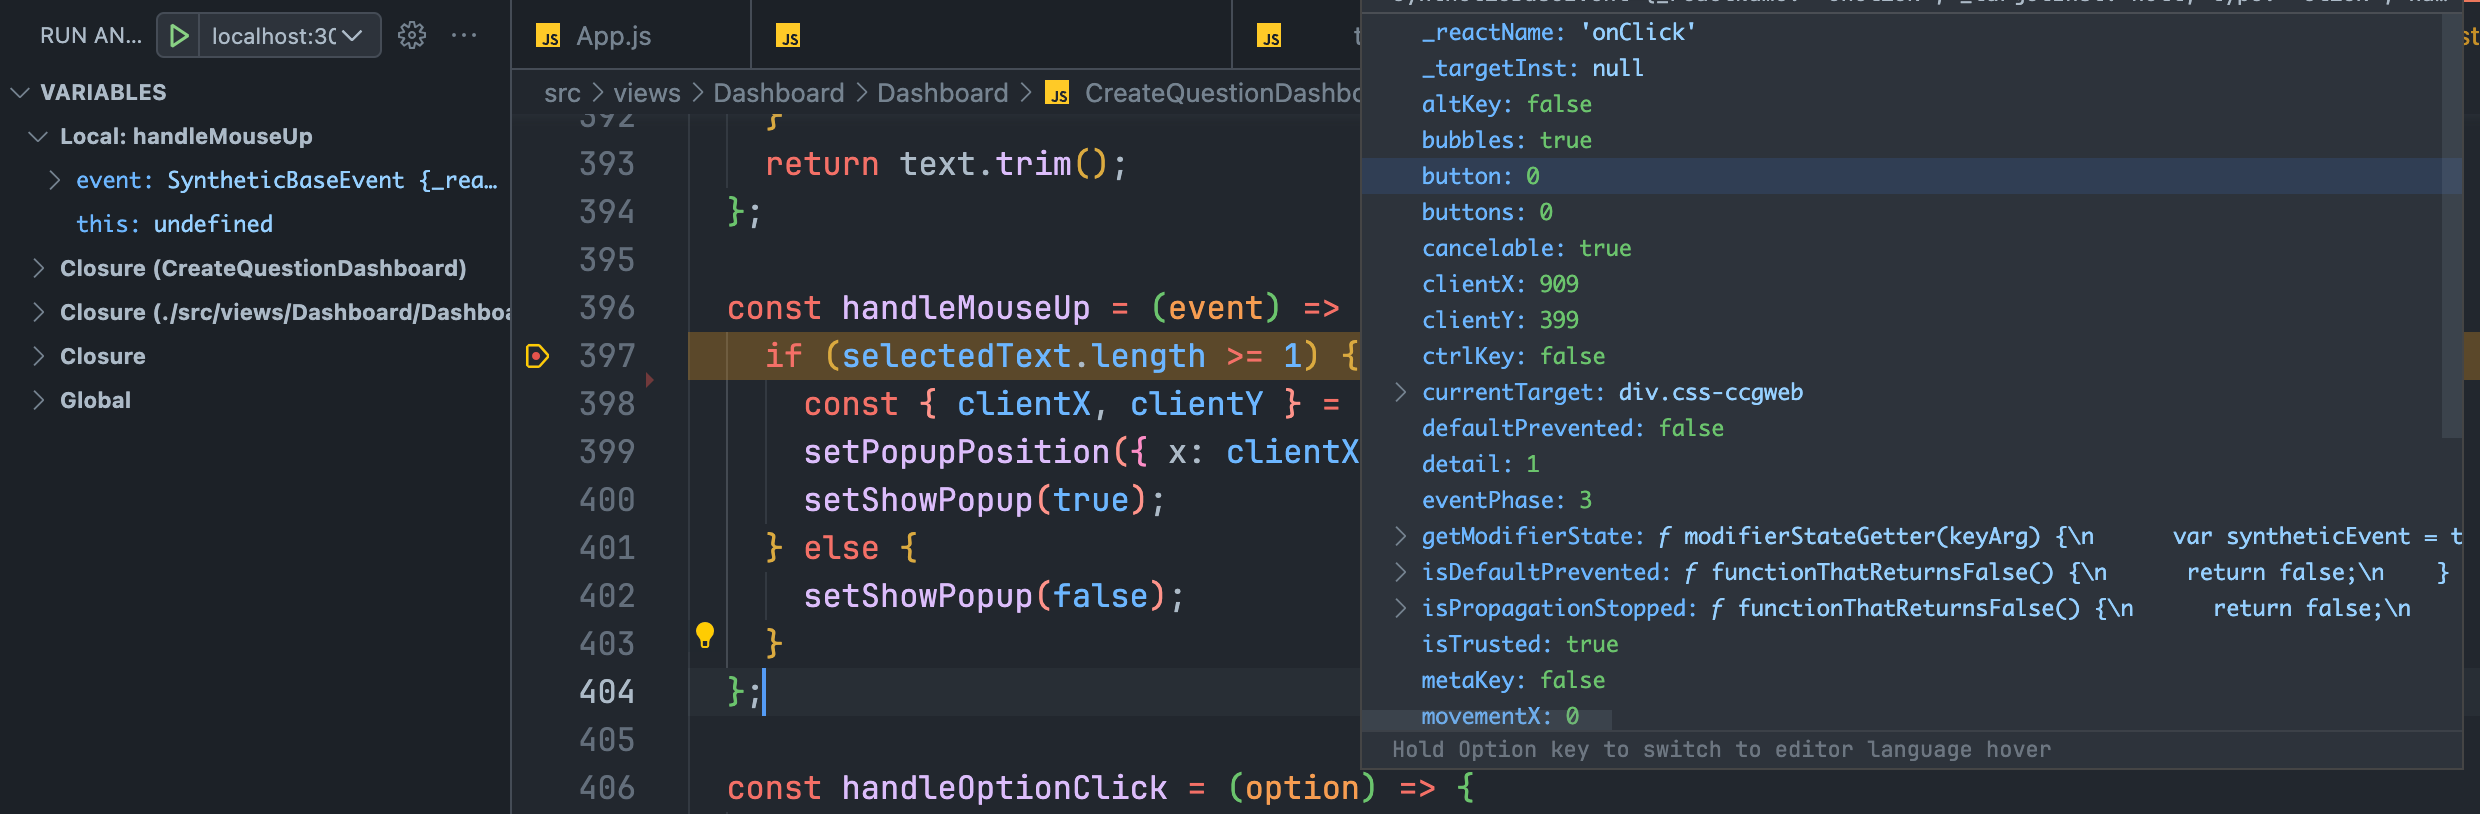Expand Closure (./src/views/Dashboard) scope

tap(39, 312)
